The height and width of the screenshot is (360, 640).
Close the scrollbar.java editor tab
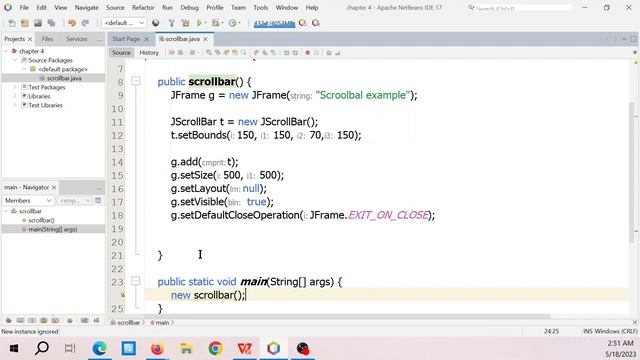pyautogui.click(x=205, y=39)
